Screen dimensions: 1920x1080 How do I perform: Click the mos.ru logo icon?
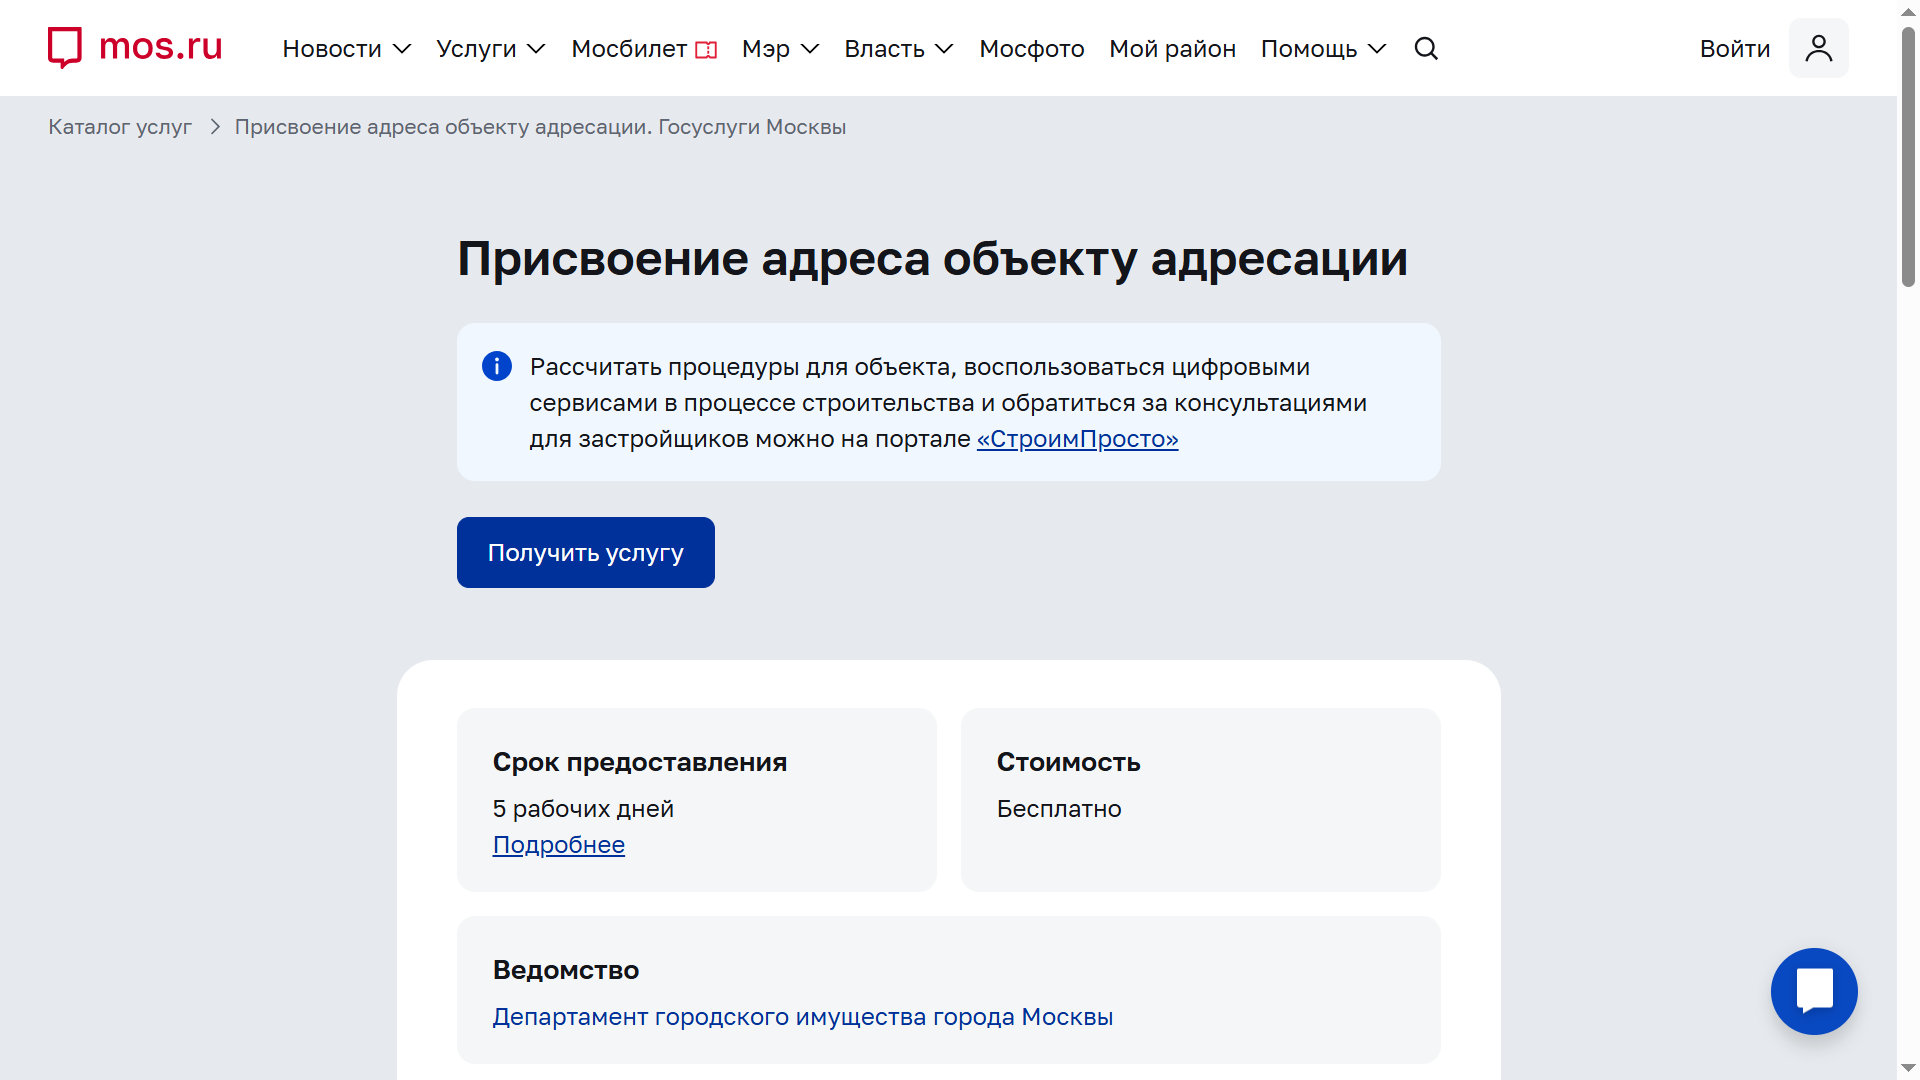point(65,47)
